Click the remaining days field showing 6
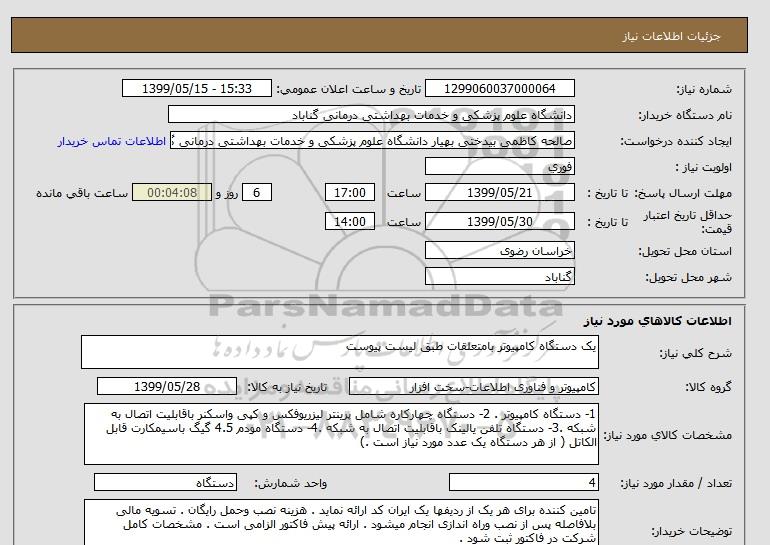This screenshot has width=770, height=545. click(256, 192)
